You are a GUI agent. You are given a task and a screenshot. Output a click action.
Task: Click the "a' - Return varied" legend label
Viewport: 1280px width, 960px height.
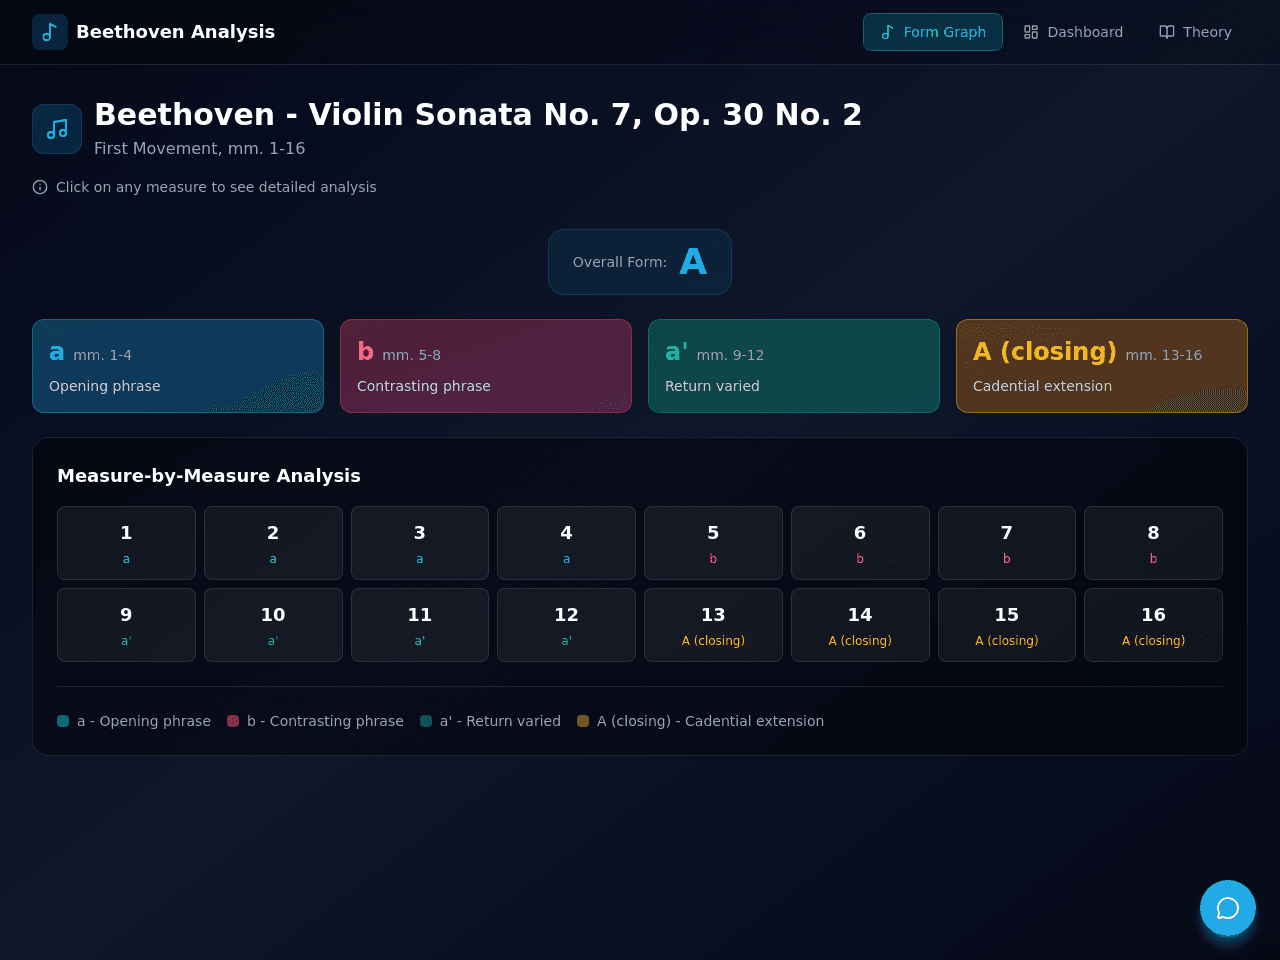tap(500, 721)
